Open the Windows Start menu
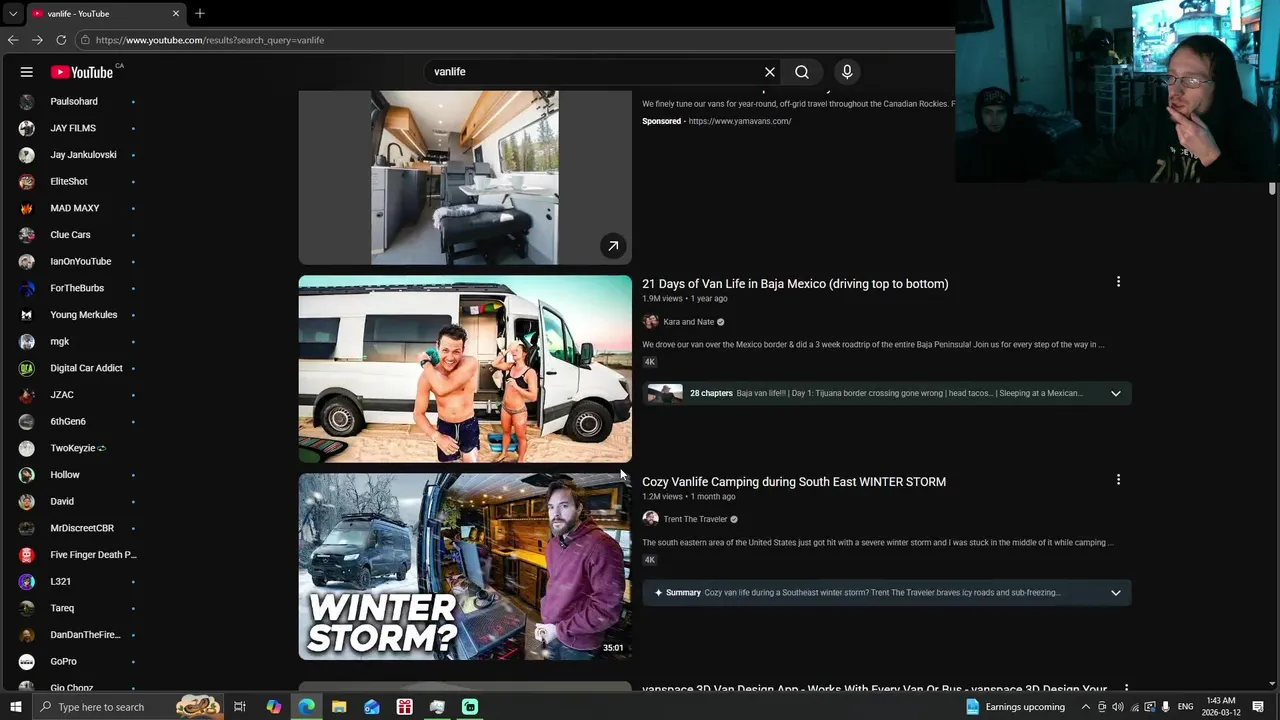The height and width of the screenshot is (720, 1280). [x=15, y=707]
